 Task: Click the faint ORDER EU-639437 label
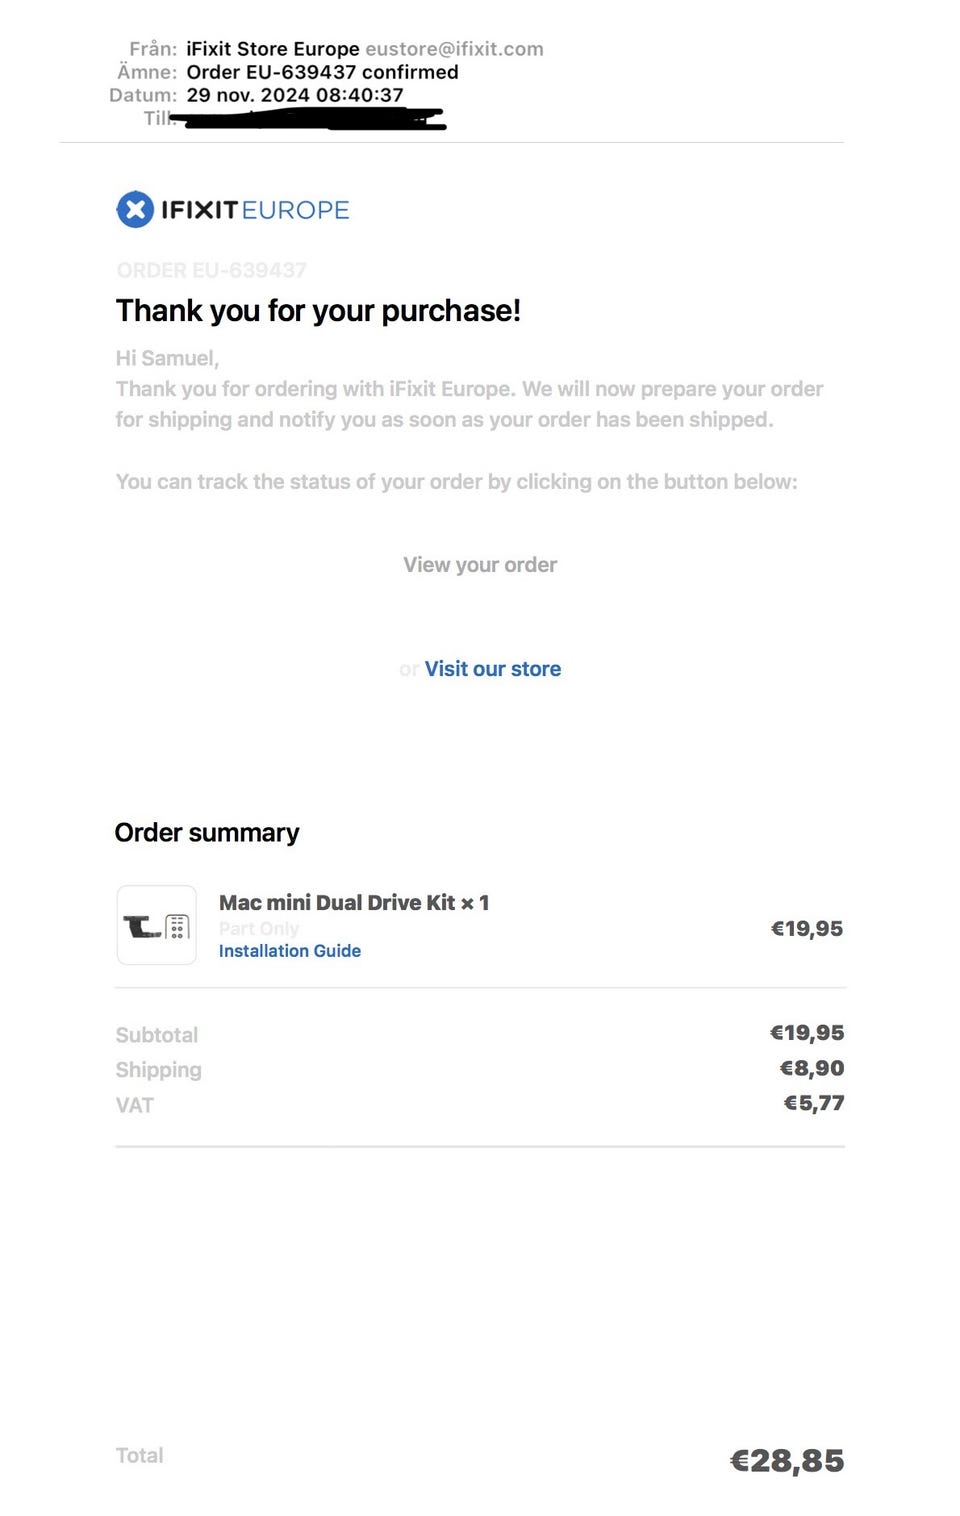pyautogui.click(x=211, y=270)
